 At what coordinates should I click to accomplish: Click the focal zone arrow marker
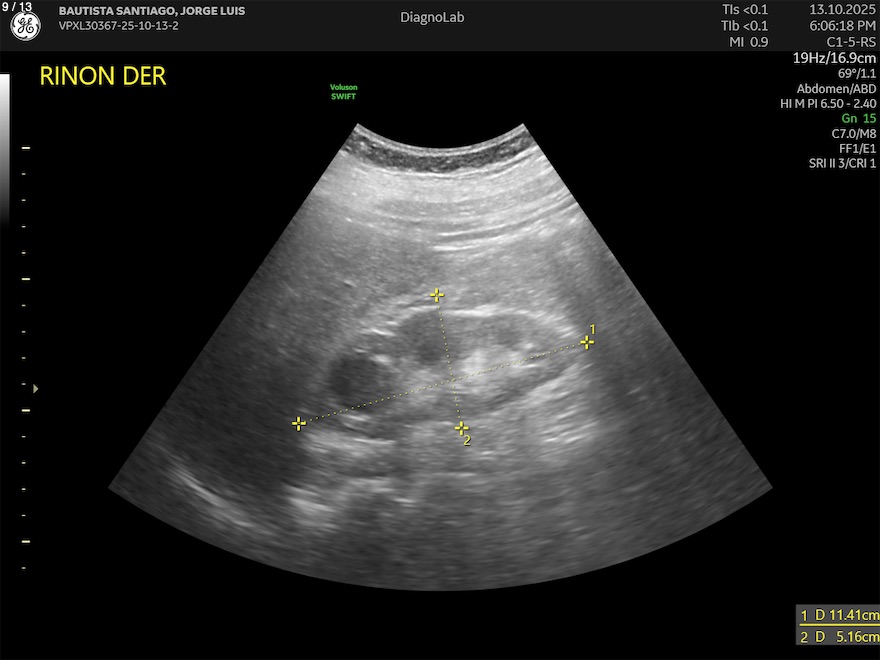click(36, 388)
